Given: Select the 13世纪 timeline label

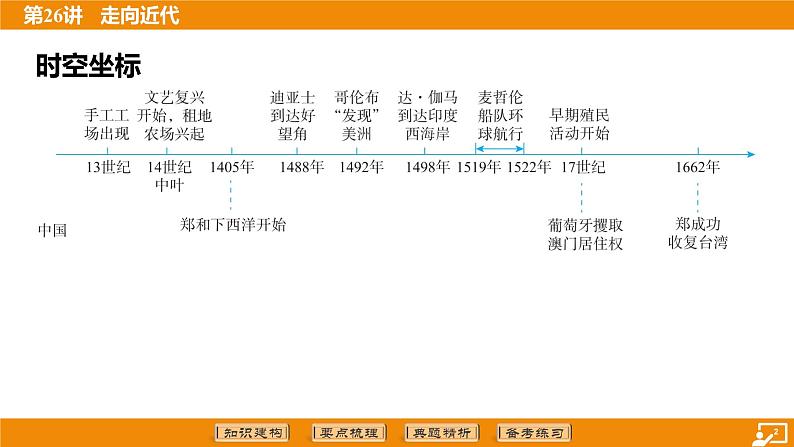Looking at the screenshot, I should click(x=108, y=167).
